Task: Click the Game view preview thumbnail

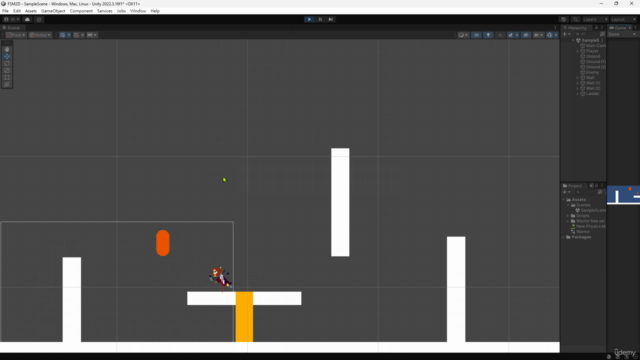Action: pos(623,195)
